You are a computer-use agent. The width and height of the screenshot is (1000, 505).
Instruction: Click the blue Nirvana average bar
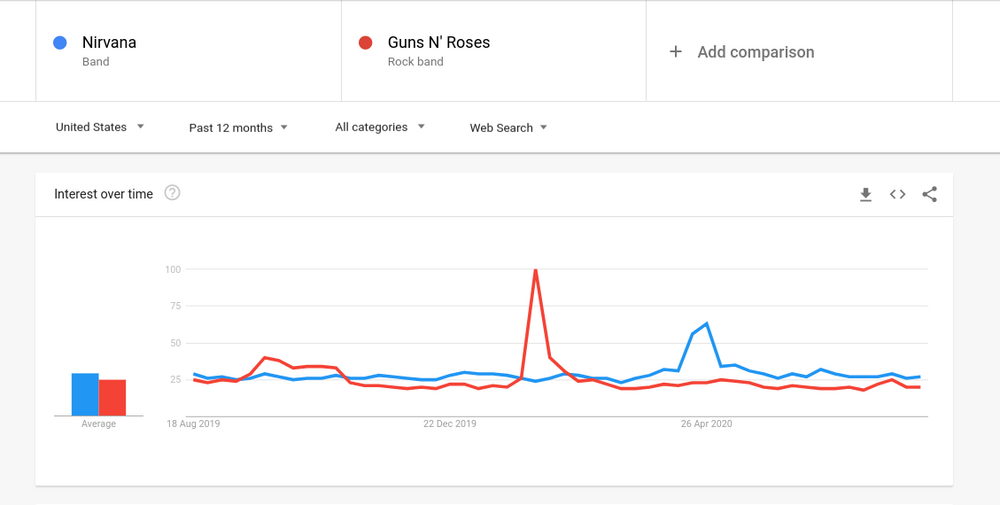85,395
